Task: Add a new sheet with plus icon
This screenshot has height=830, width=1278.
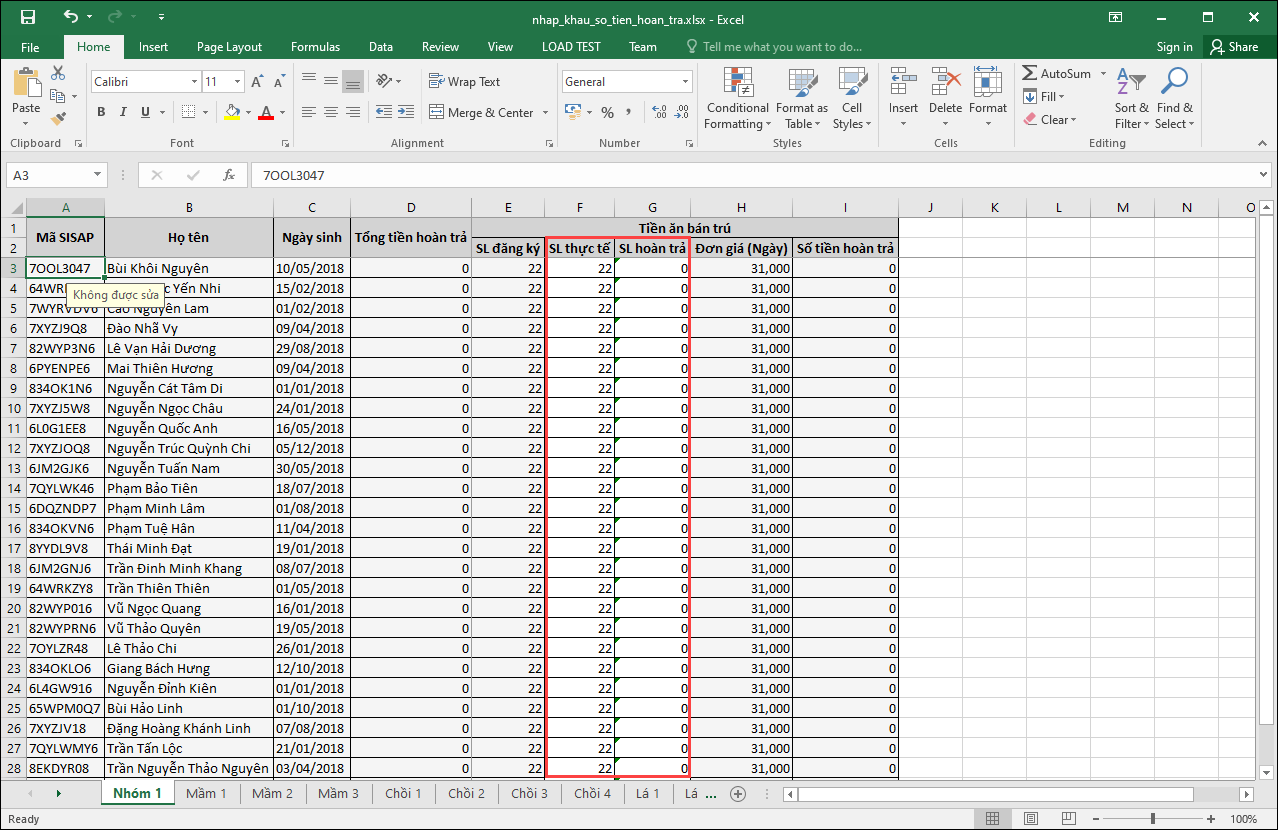Action: pyautogui.click(x=738, y=794)
